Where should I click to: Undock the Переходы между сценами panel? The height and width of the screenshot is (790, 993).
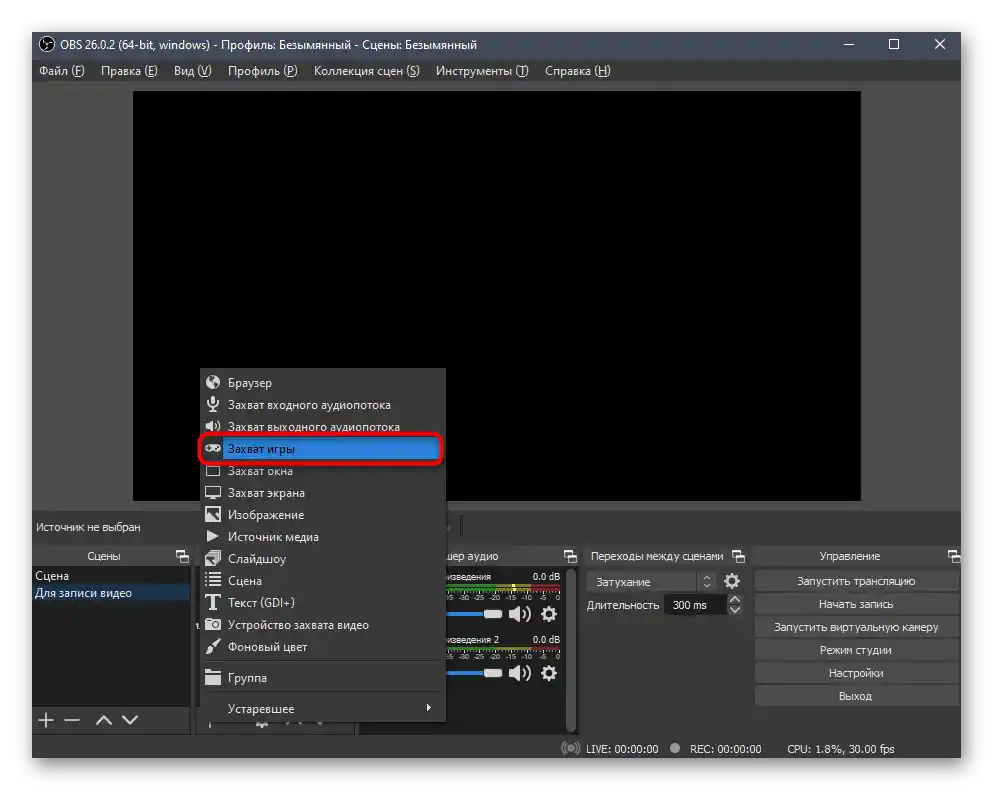point(738,556)
